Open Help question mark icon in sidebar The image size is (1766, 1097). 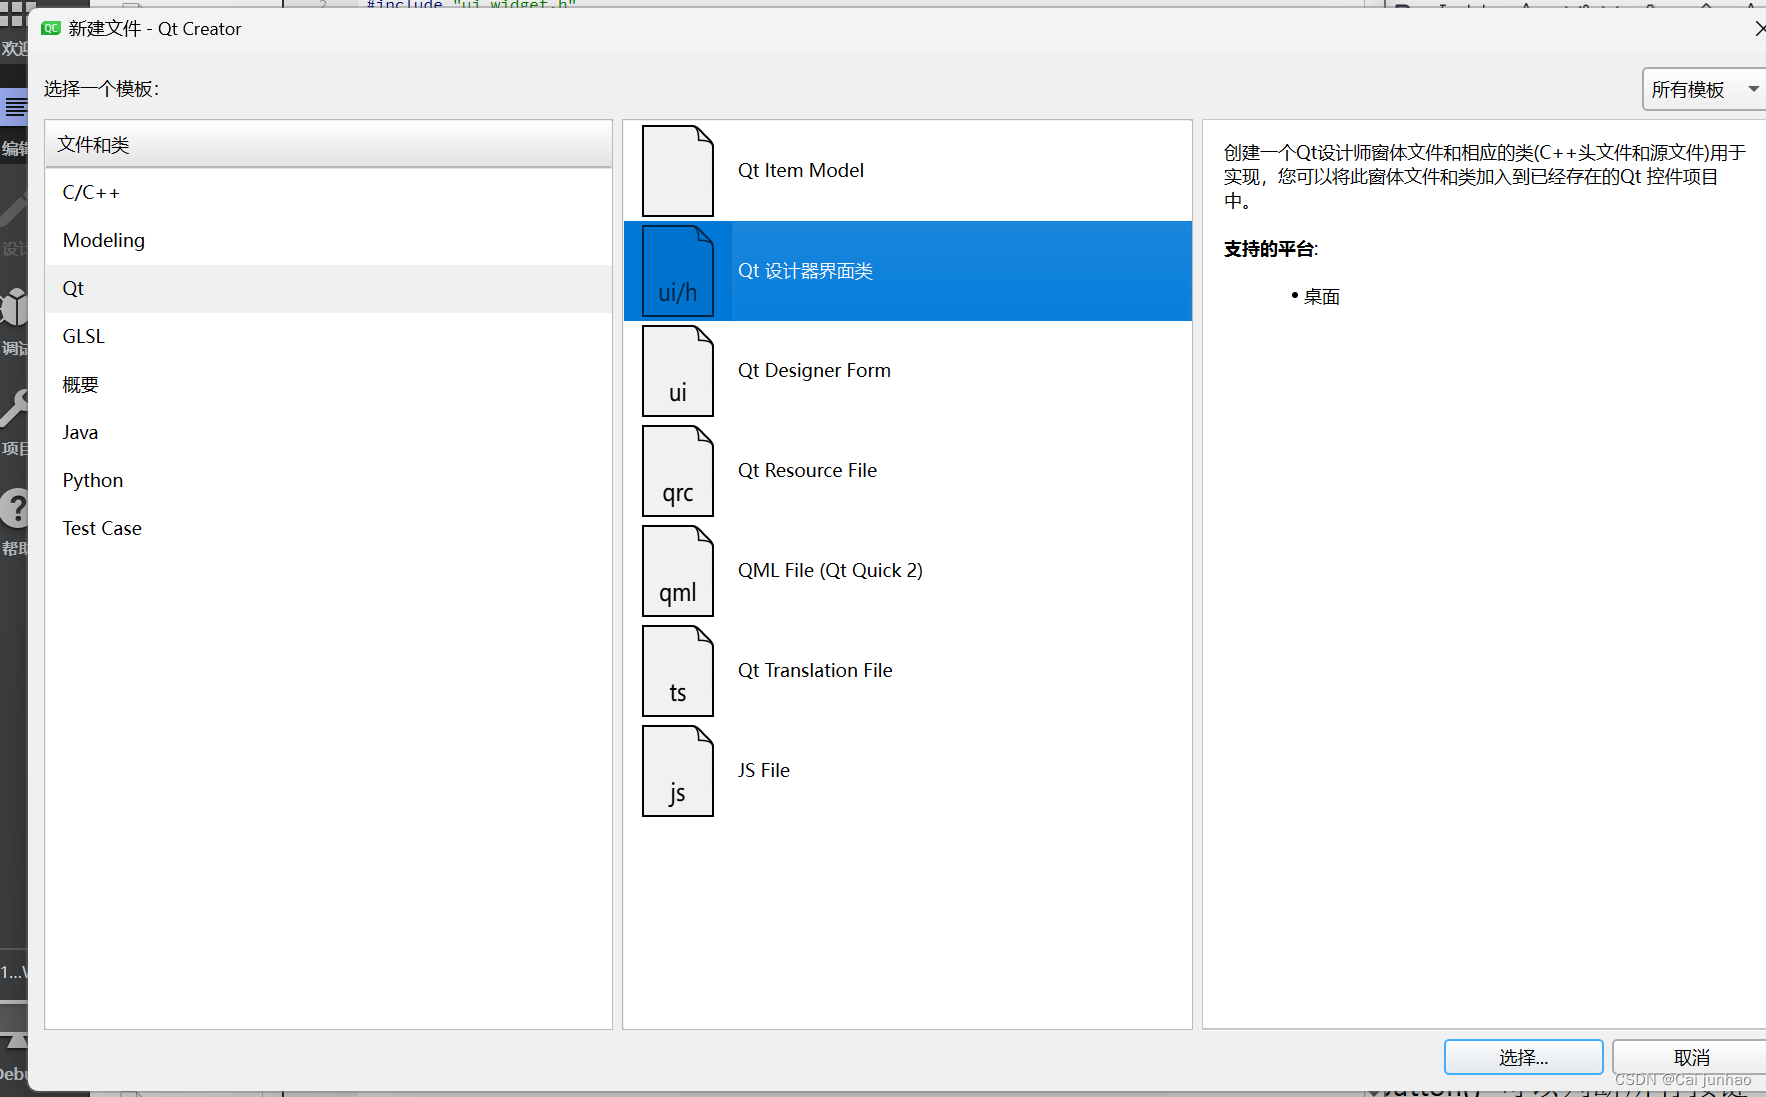coord(14,508)
